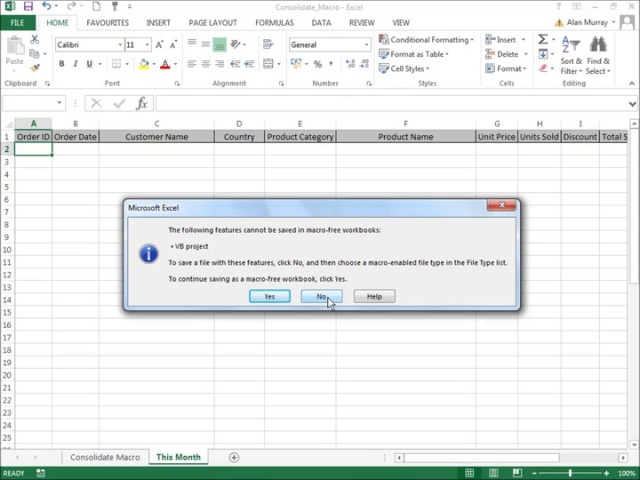640x480 pixels.
Task: Click Help in the Microsoft Excel dialog
Action: pyautogui.click(x=374, y=296)
